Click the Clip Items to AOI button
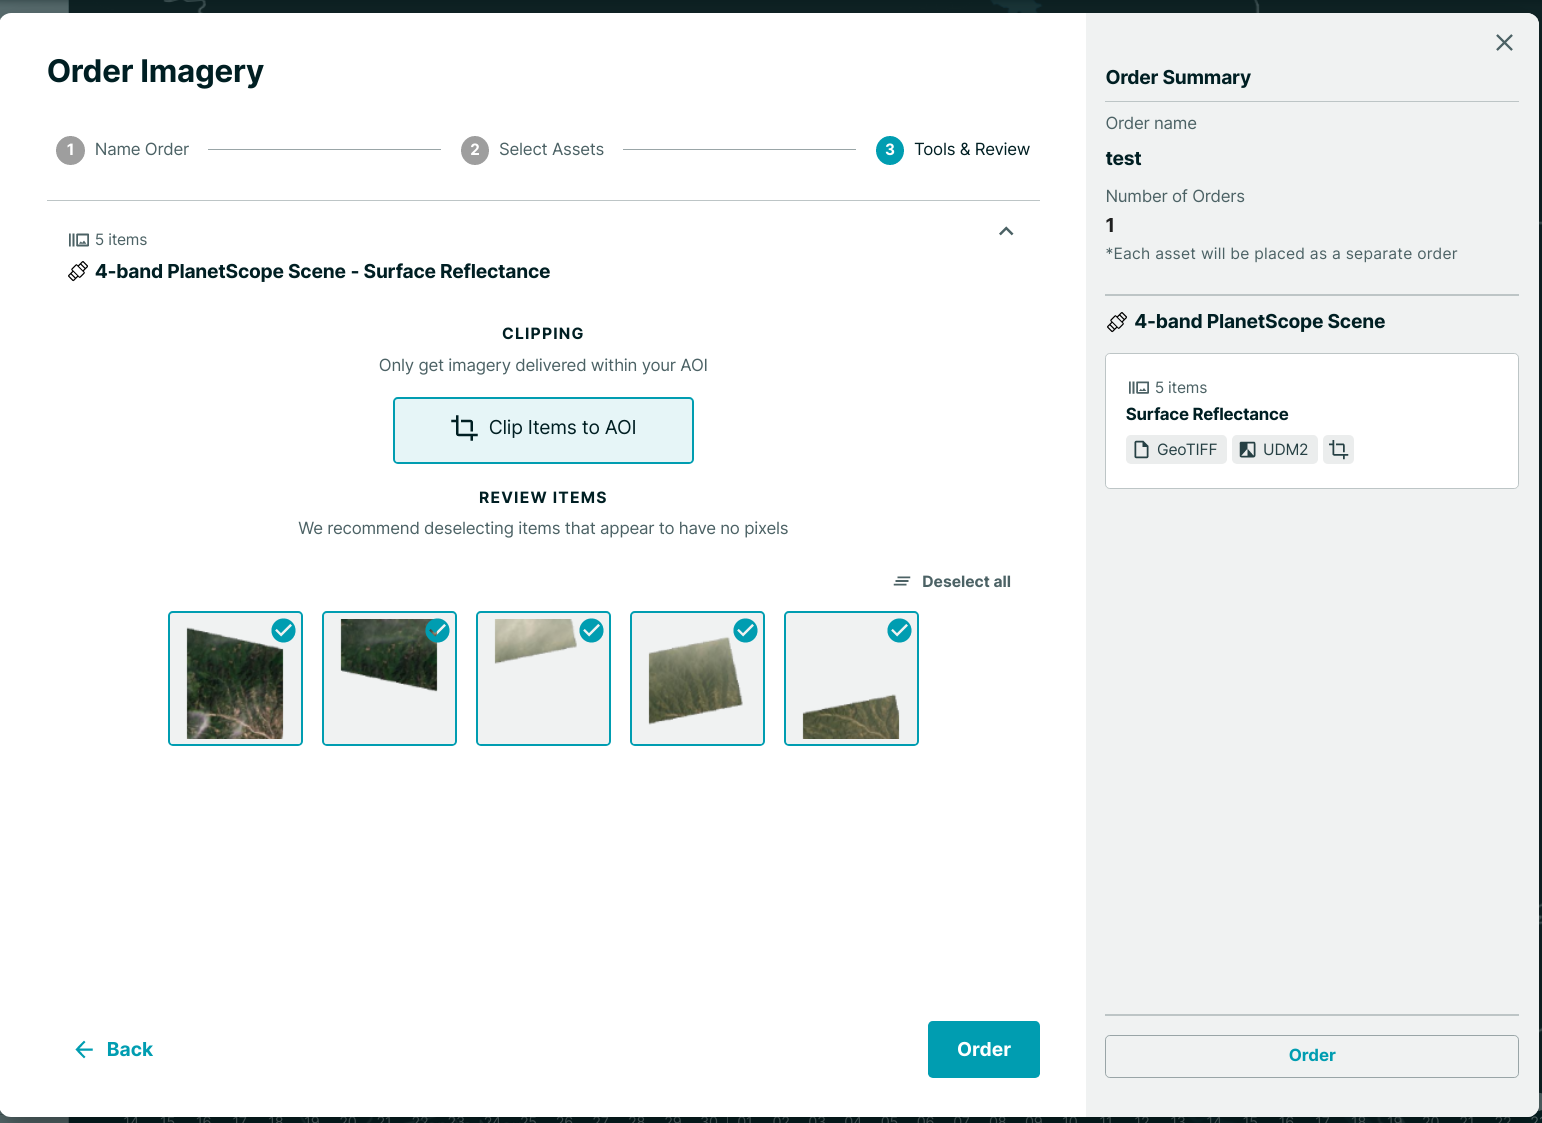The image size is (1542, 1123). click(x=543, y=430)
